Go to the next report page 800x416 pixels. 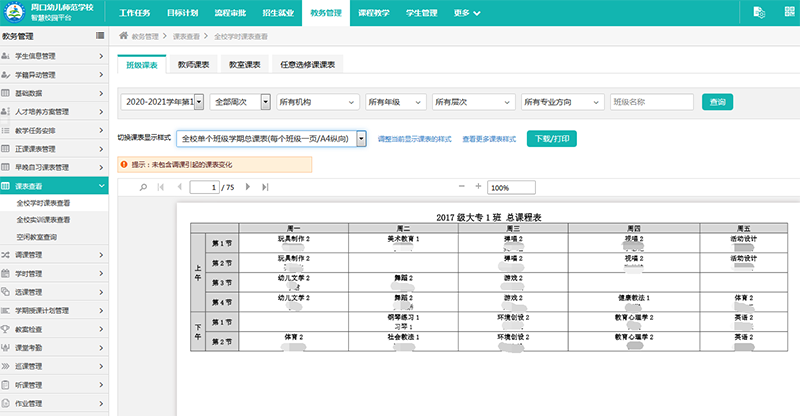pyautogui.click(x=249, y=187)
